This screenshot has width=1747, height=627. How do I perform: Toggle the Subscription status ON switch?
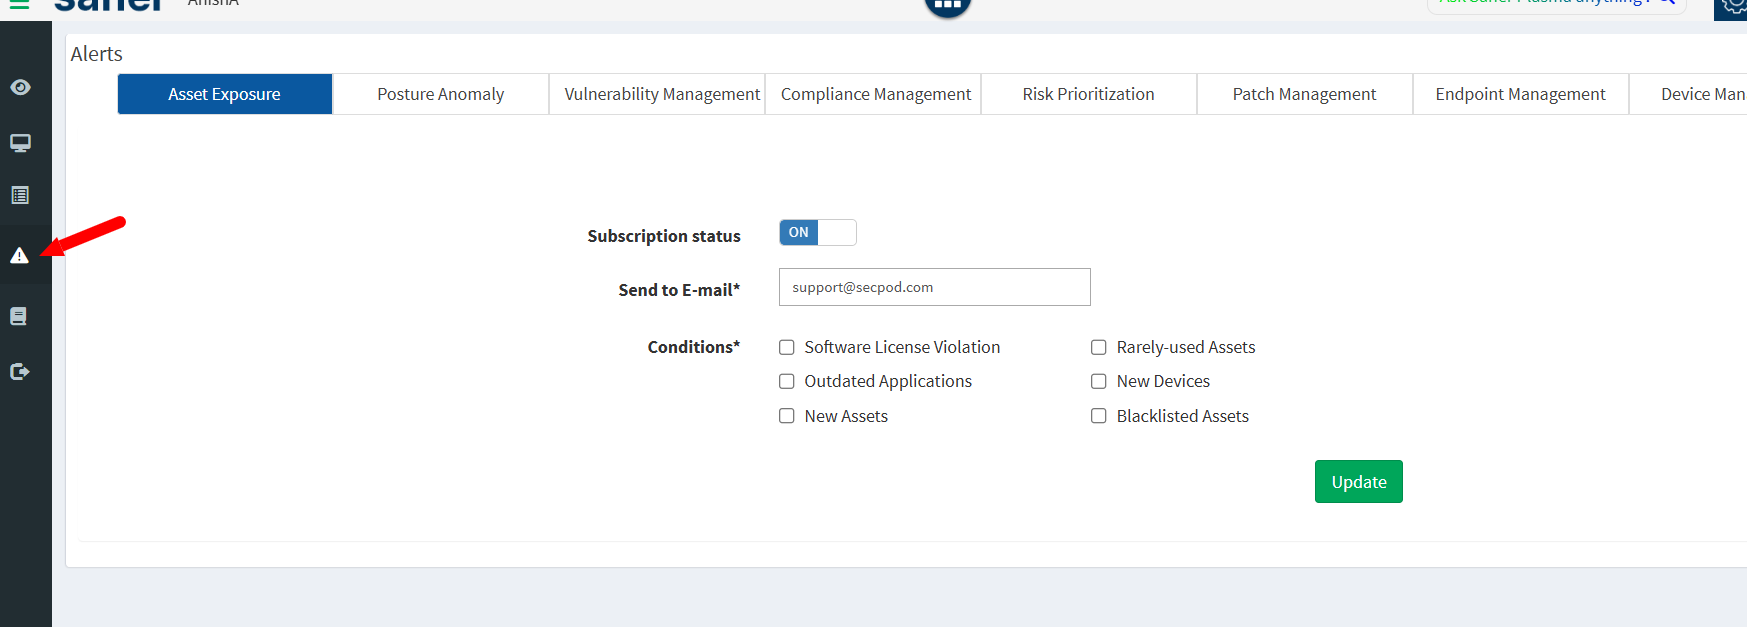pyautogui.click(x=817, y=233)
